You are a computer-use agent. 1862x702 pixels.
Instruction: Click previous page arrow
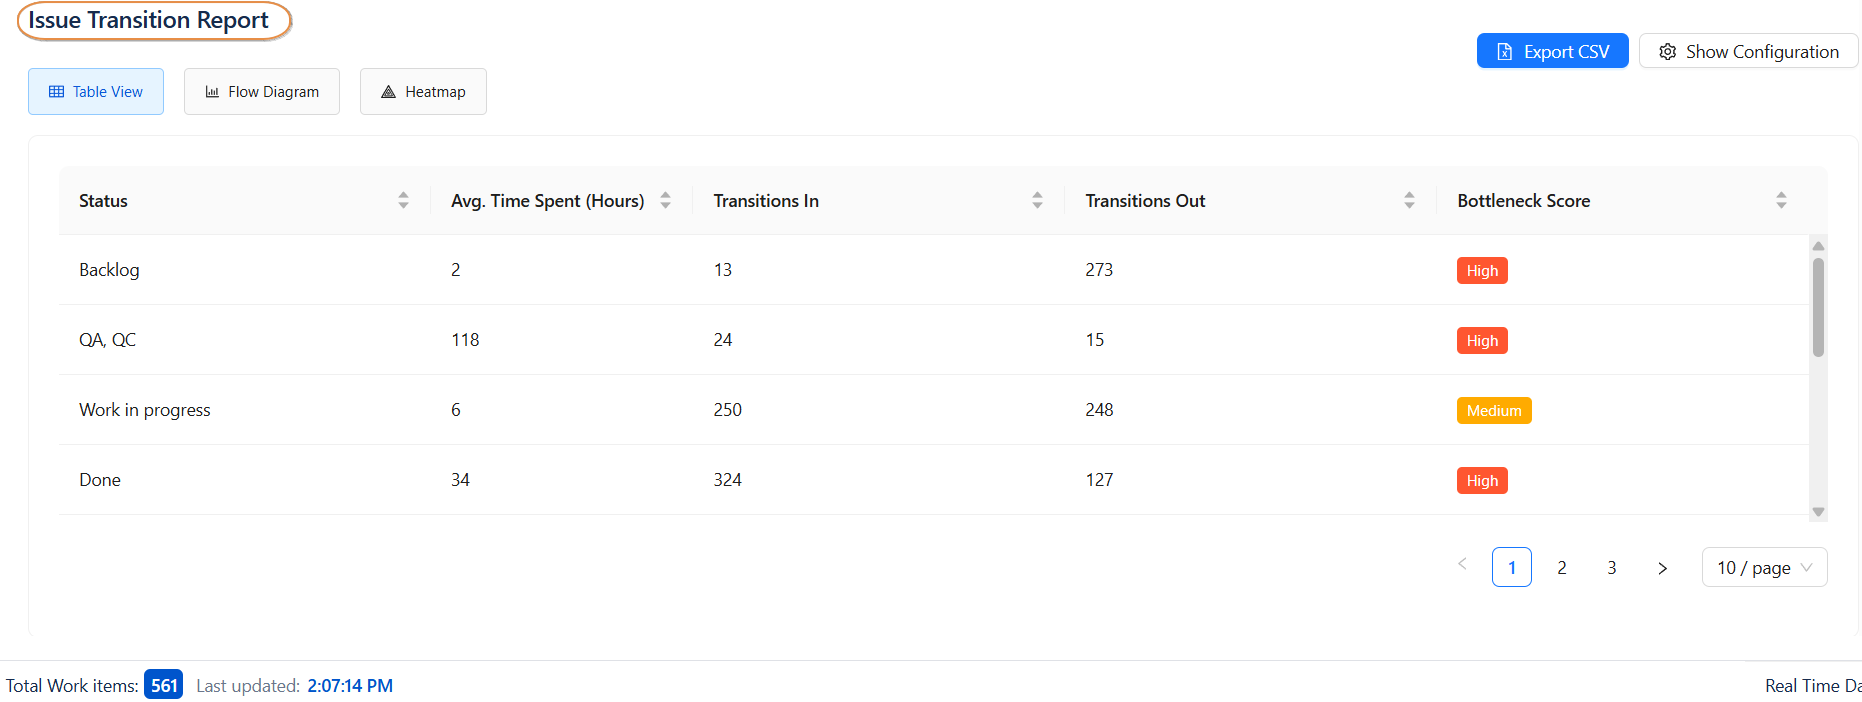coord(1462,565)
